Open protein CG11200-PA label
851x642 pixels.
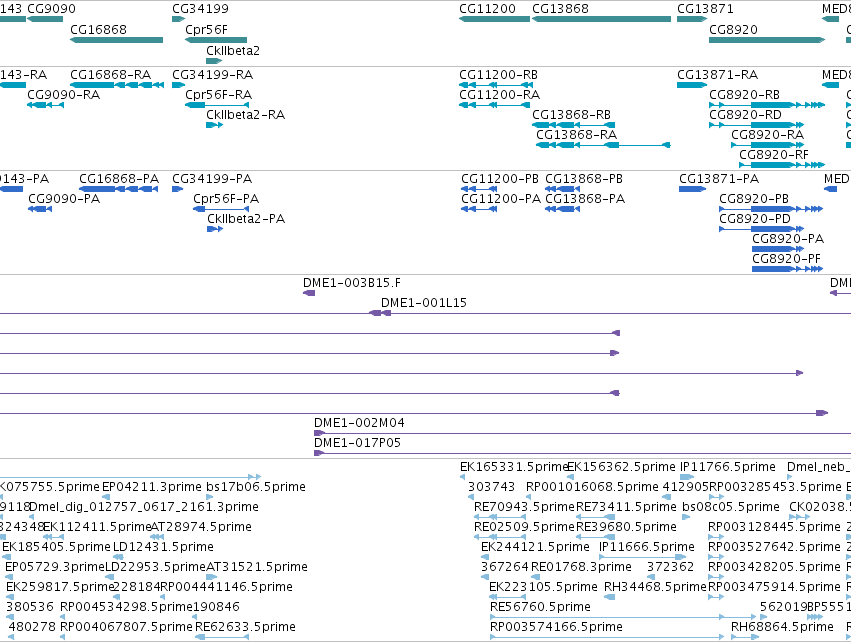501,199
